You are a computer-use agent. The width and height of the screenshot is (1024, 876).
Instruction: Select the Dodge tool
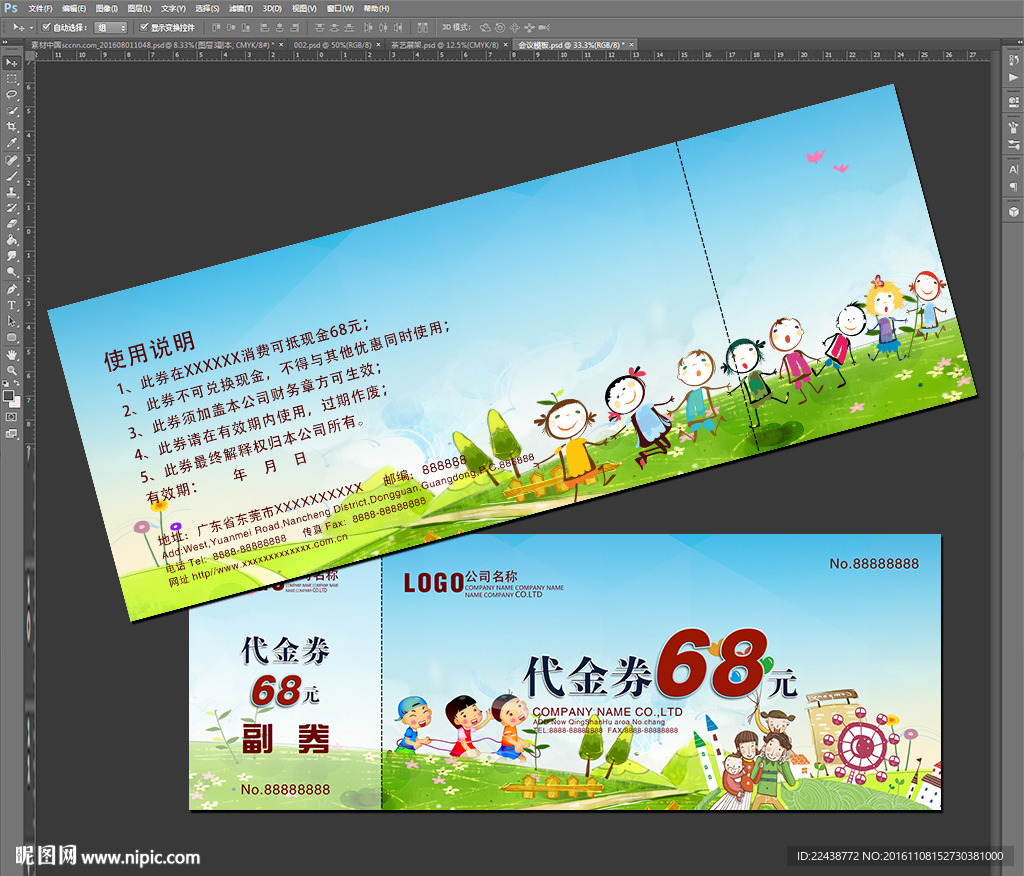pos(12,272)
